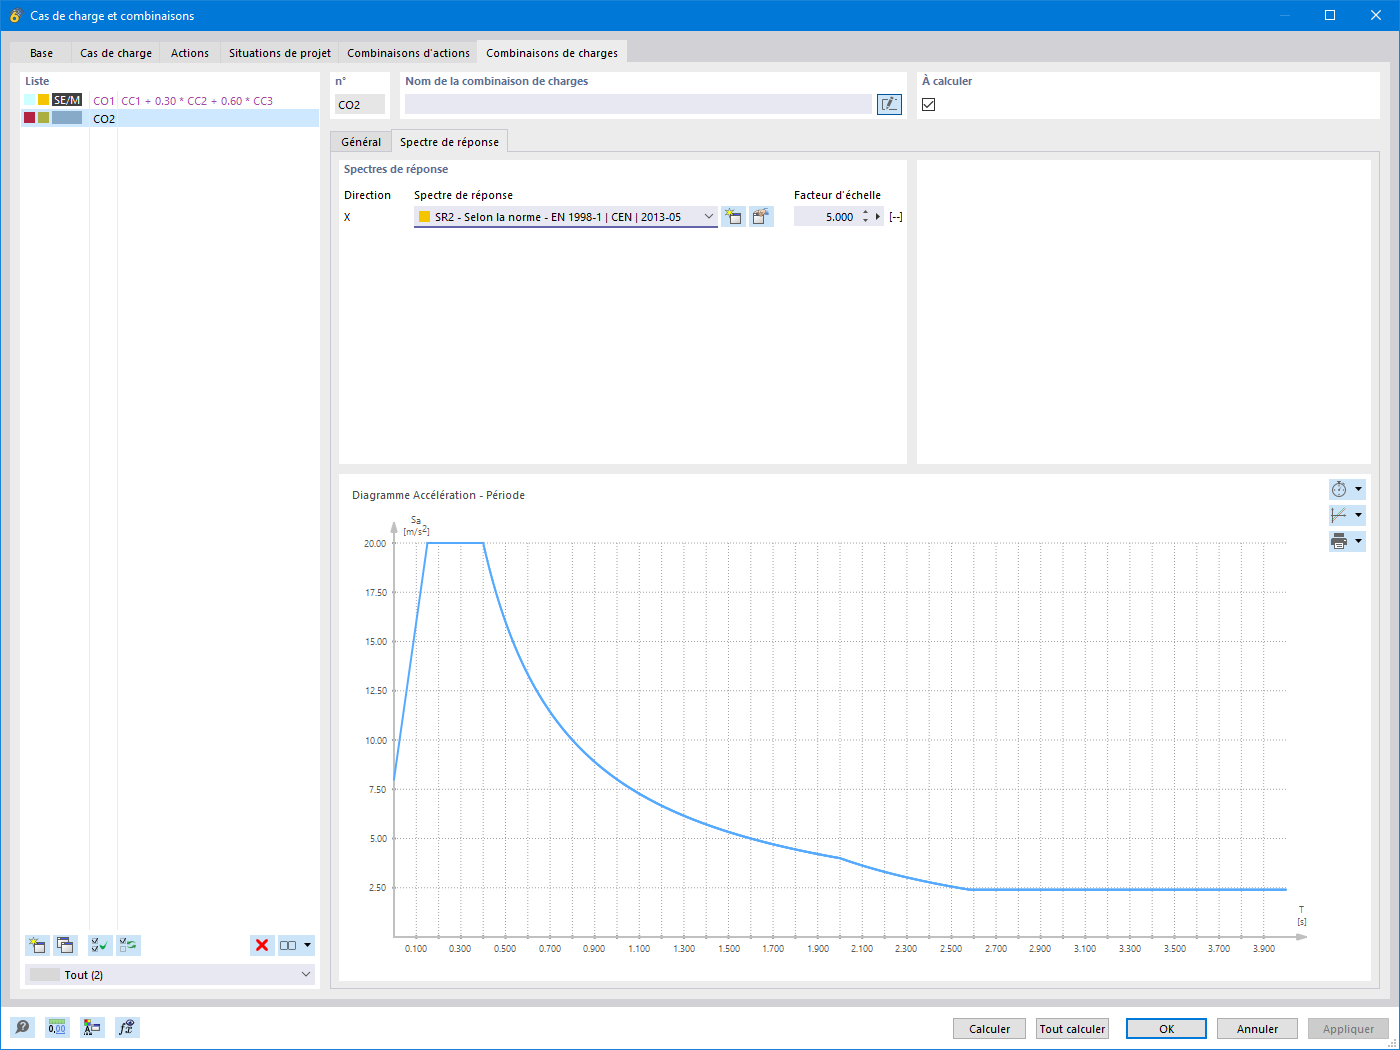The image size is (1400, 1050).
Task: Click the yellow color swatch in the CO1 row
Action: 44,100
